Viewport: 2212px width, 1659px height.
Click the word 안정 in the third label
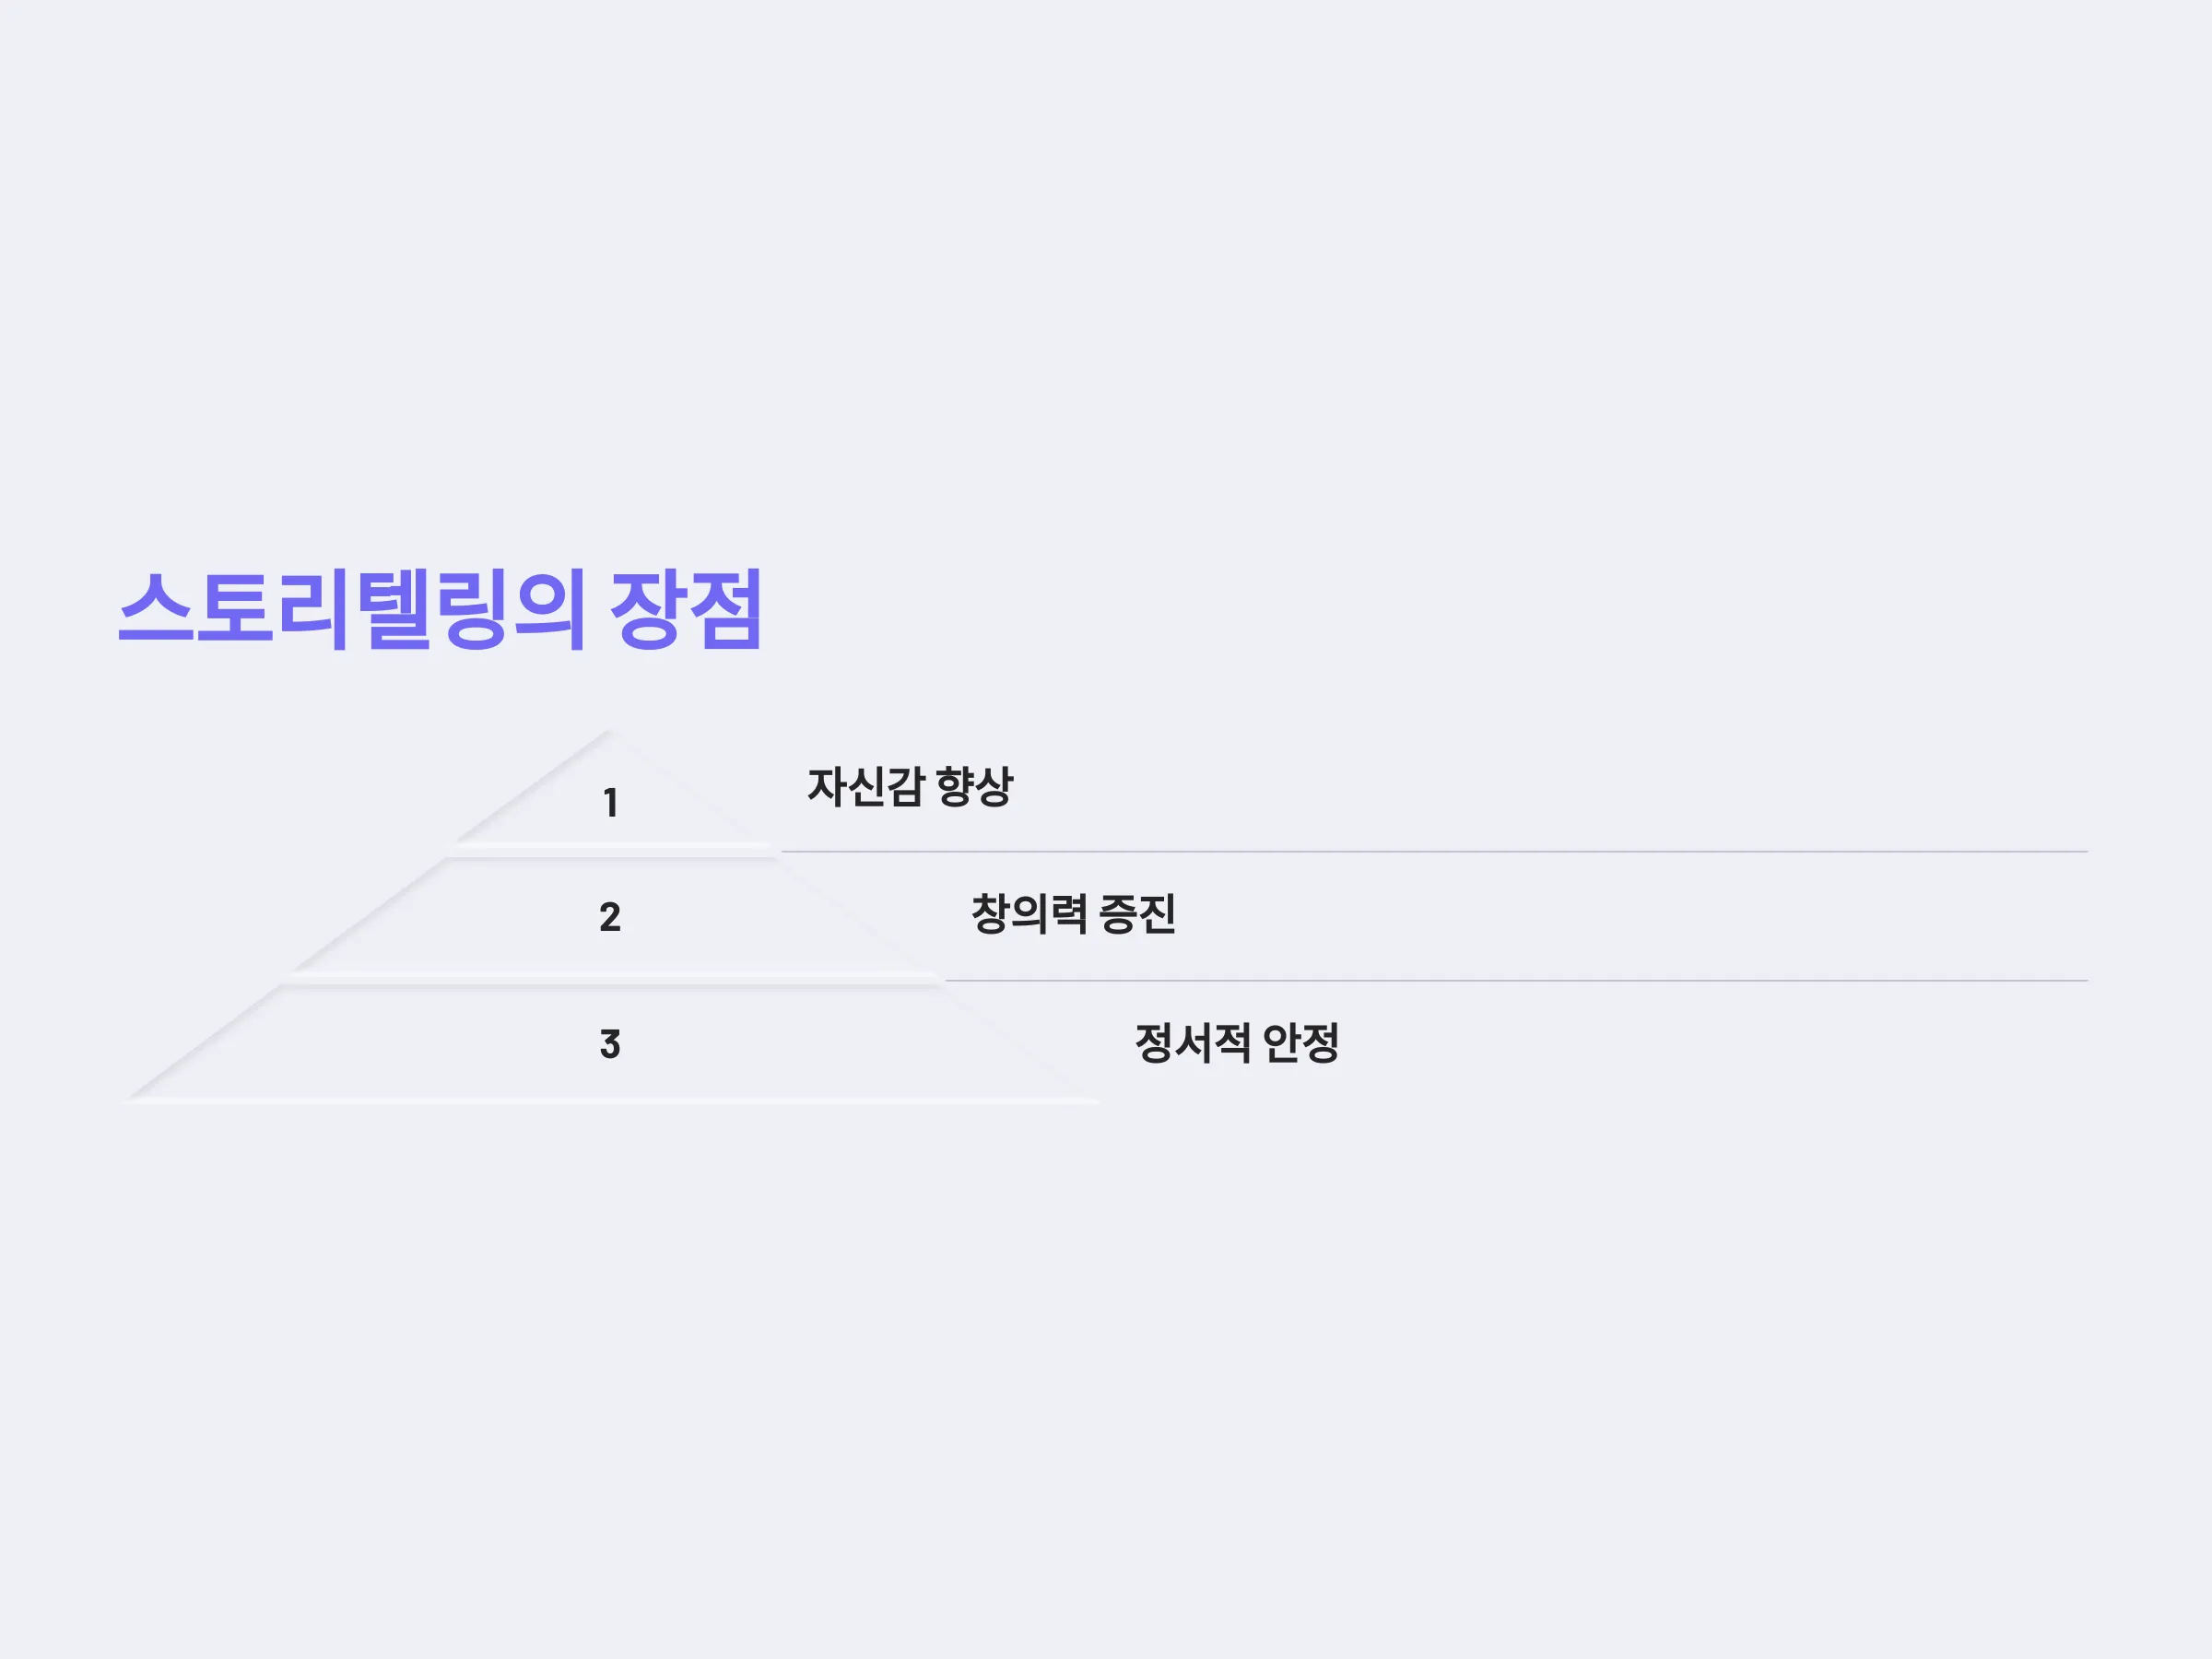tap(1301, 1043)
